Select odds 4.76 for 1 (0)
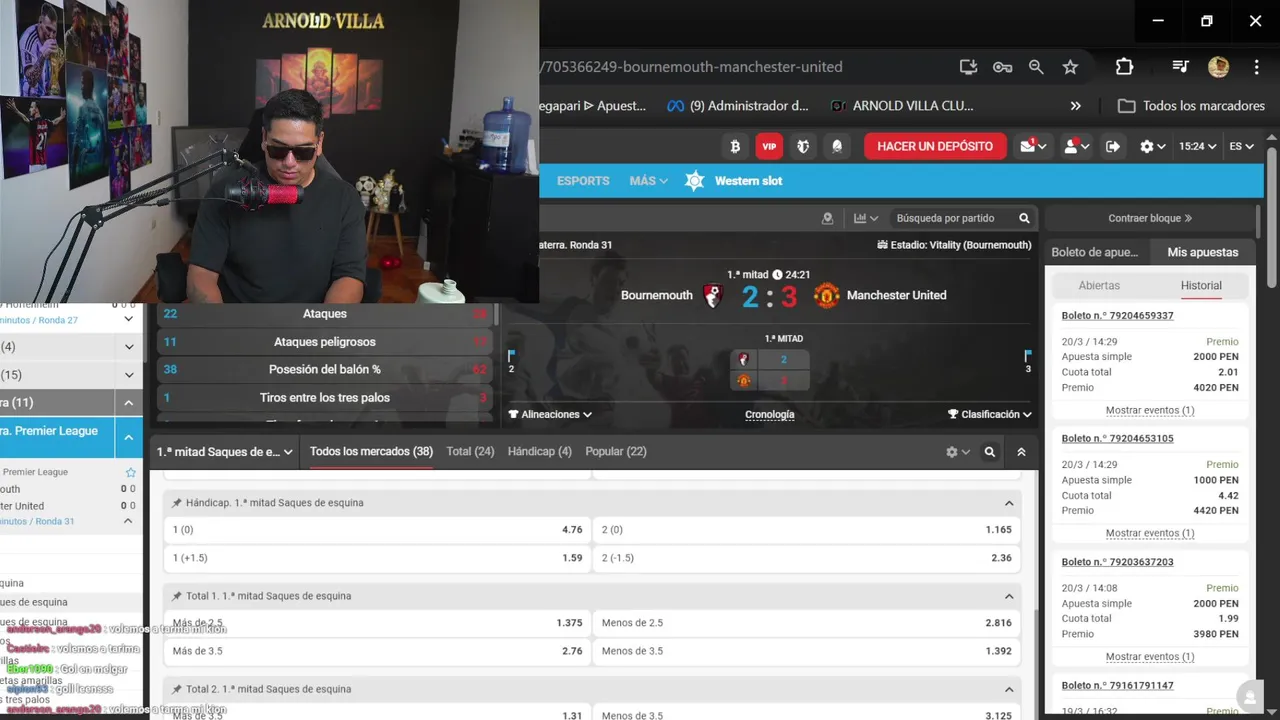 click(x=377, y=530)
